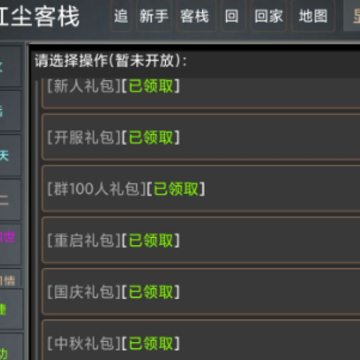The height and width of the screenshot is (360, 360).
Task: Open the 地图 map button
Action: coord(313,16)
